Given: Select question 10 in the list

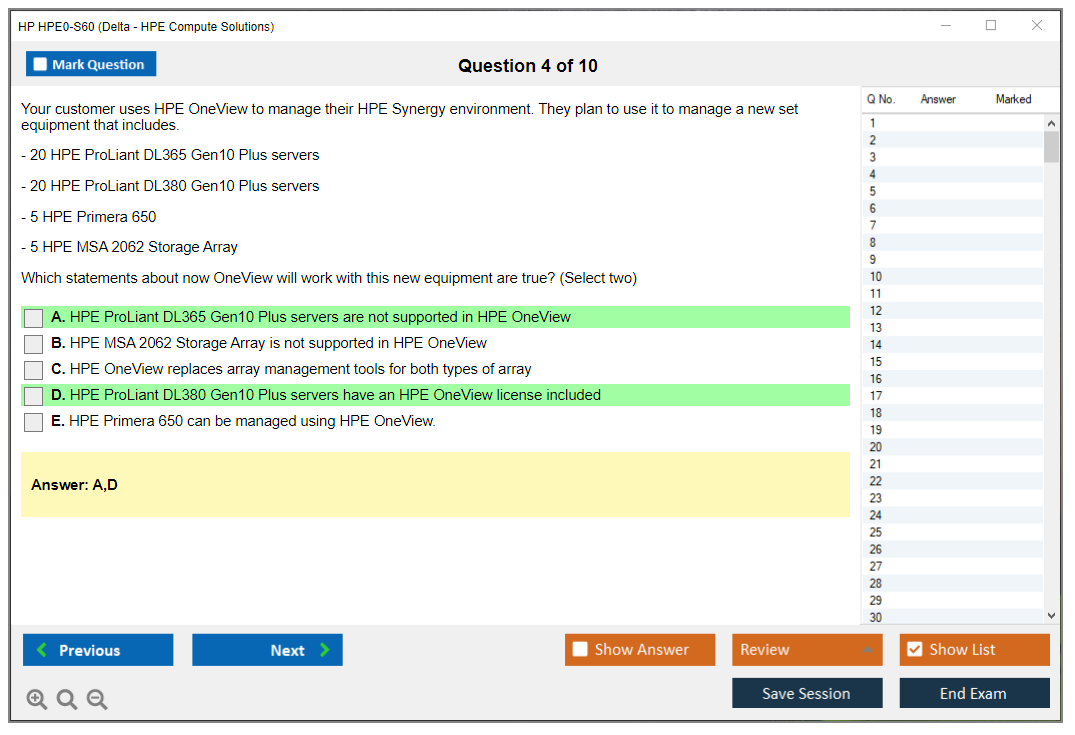Looking at the screenshot, I should (876, 277).
